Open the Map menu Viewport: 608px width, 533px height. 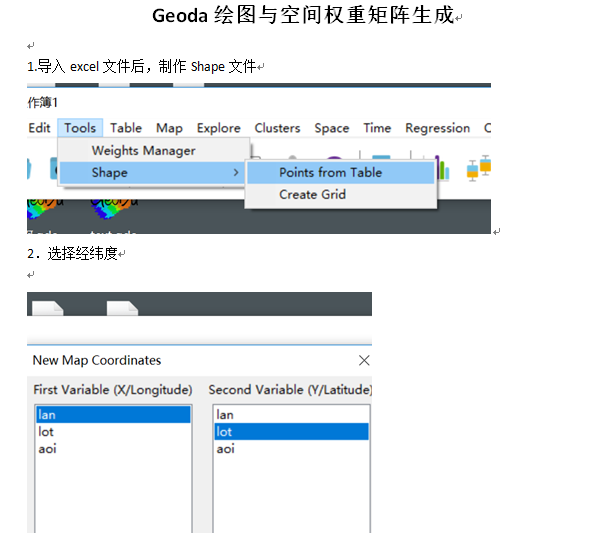169,128
